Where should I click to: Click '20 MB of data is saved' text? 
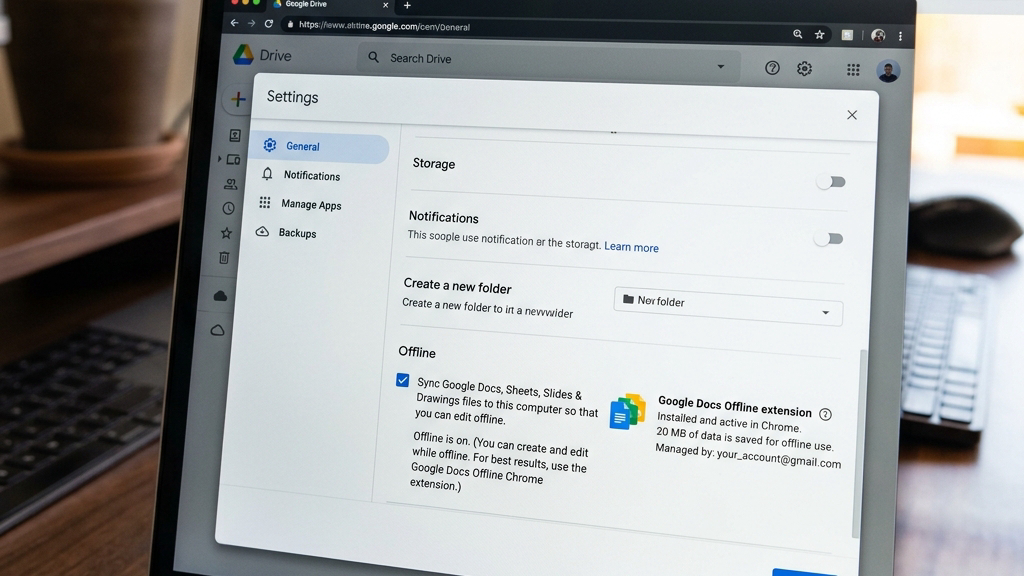point(744,440)
